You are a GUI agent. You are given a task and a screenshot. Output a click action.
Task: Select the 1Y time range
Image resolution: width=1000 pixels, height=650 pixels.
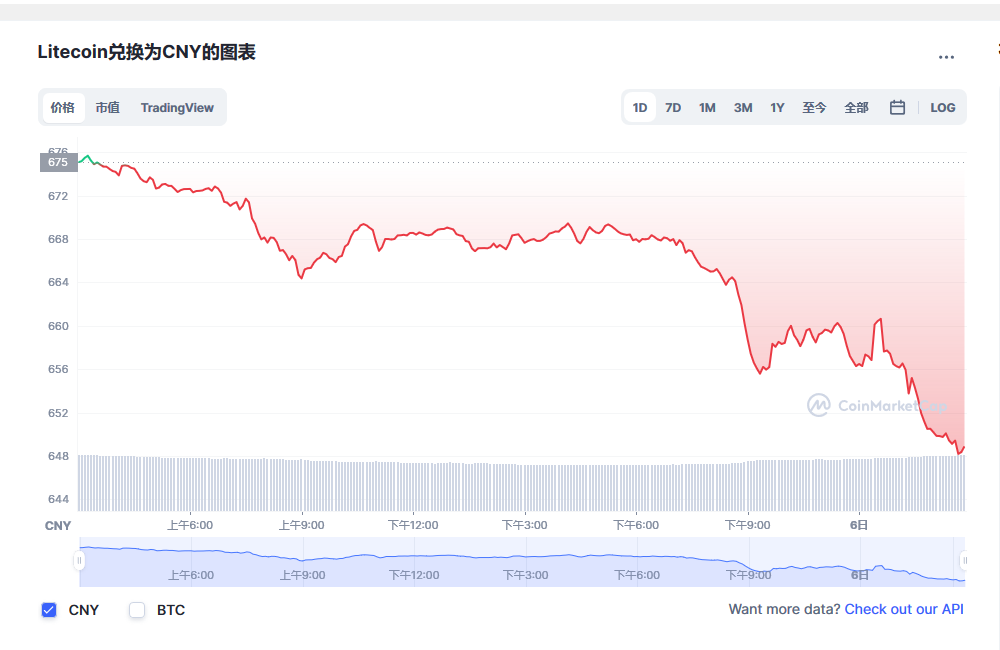click(x=777, y=108)
